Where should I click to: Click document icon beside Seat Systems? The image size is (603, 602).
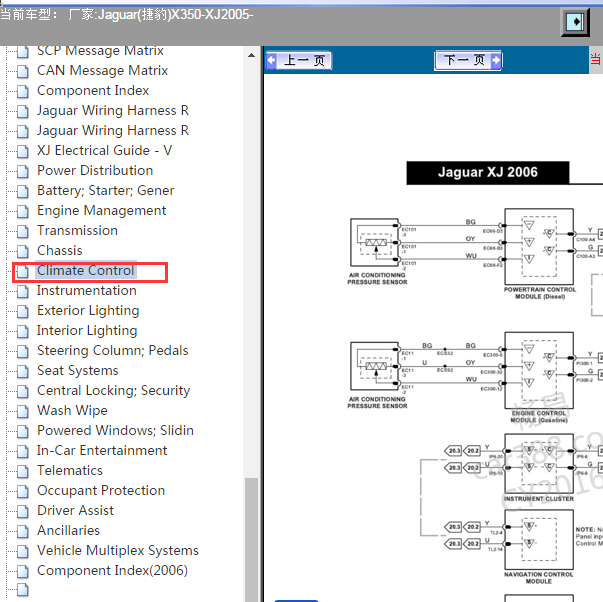pyautogui.click(x=23, y=371)
